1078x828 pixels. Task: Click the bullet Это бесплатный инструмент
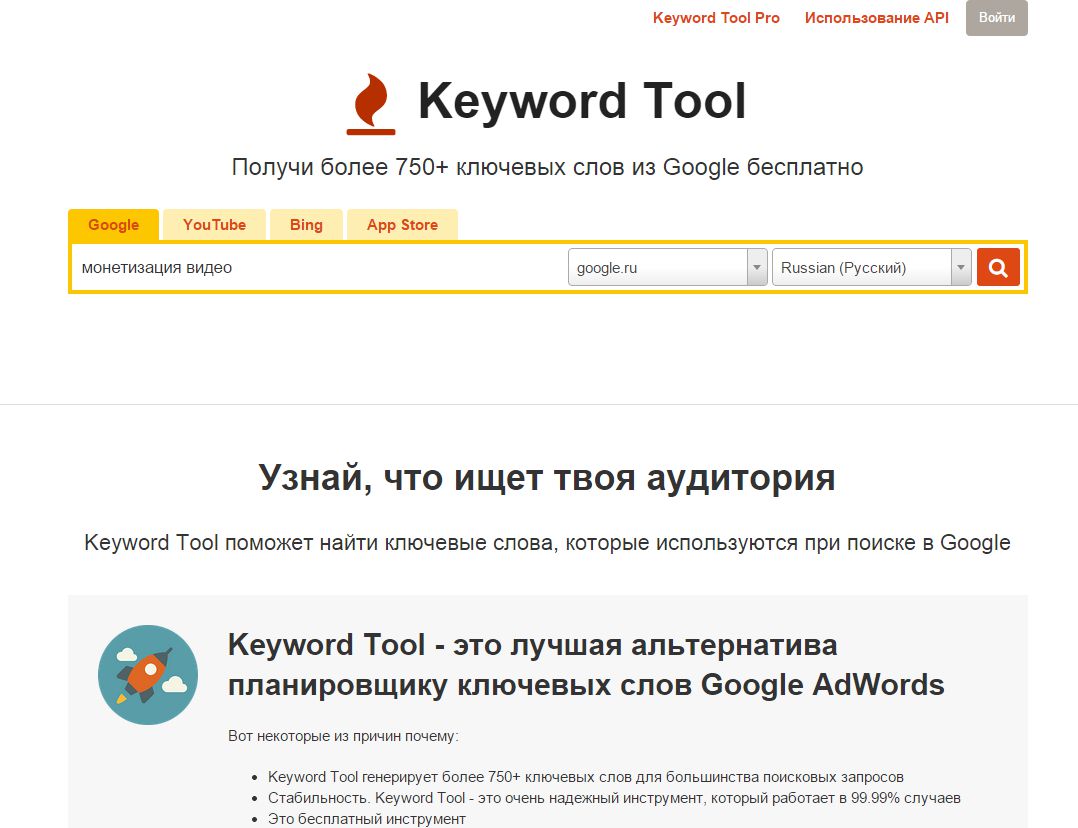pos(366,819)
